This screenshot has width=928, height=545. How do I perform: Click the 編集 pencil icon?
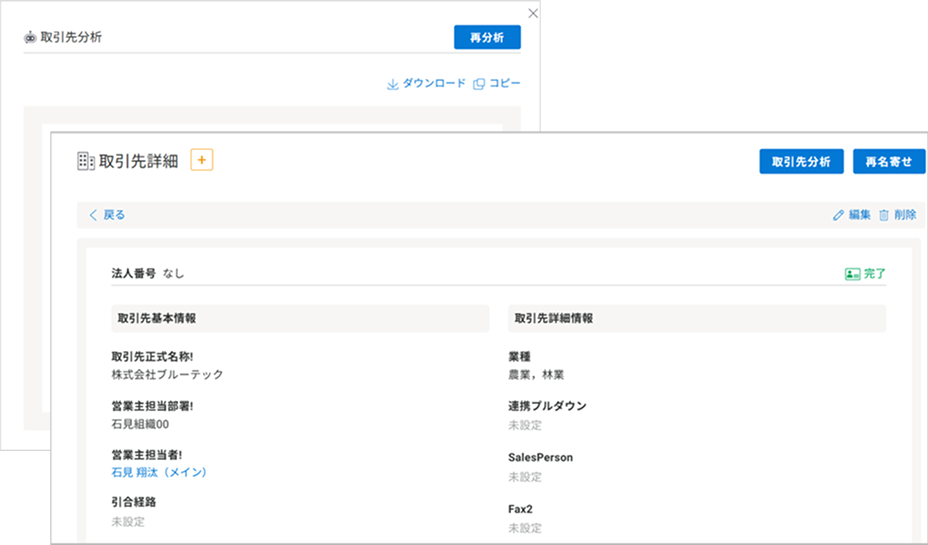(838, 215)
